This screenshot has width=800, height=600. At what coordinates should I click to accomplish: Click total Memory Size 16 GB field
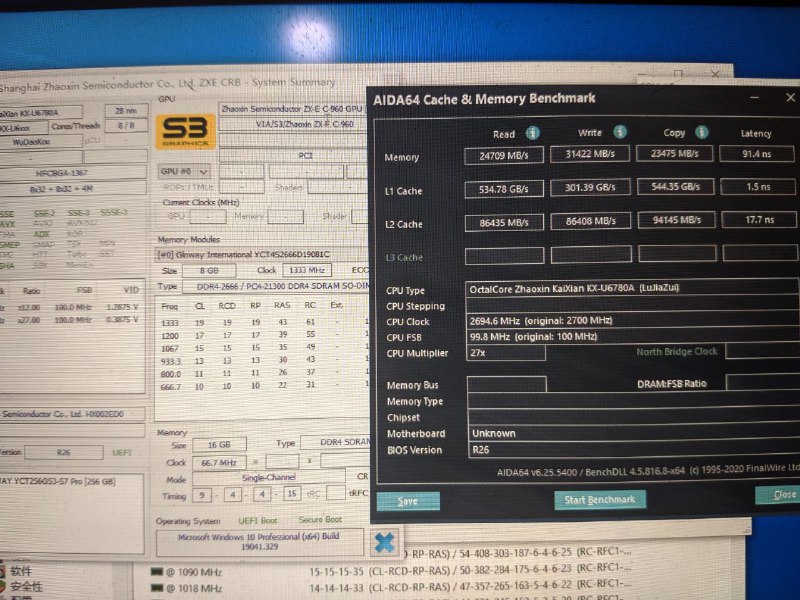click(x=219, y=445)
